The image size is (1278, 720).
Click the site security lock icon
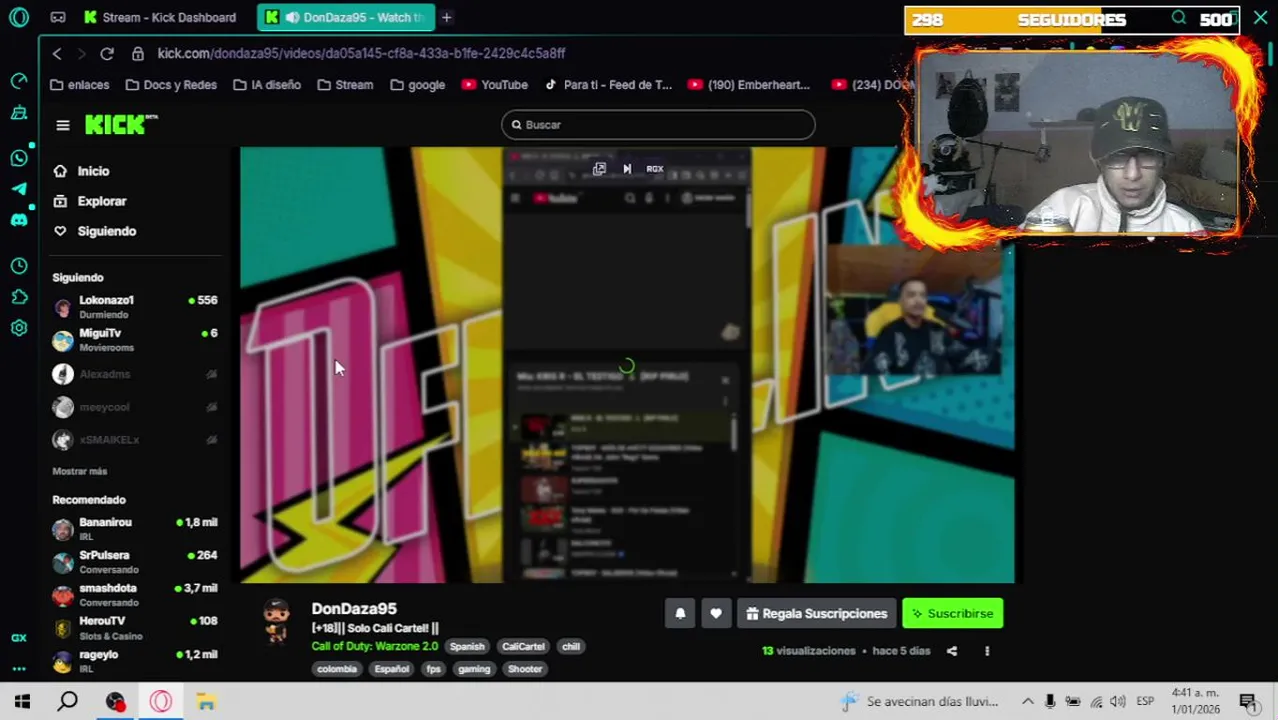pyautogui.click(x=138, y=53)
